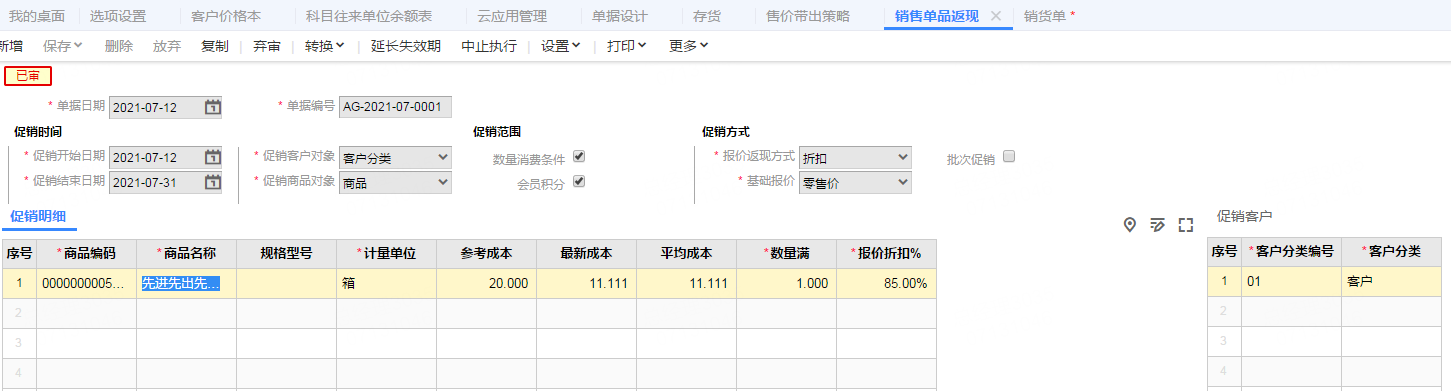Expand the 打印 toolbar menu

click(x=627, y=46)
